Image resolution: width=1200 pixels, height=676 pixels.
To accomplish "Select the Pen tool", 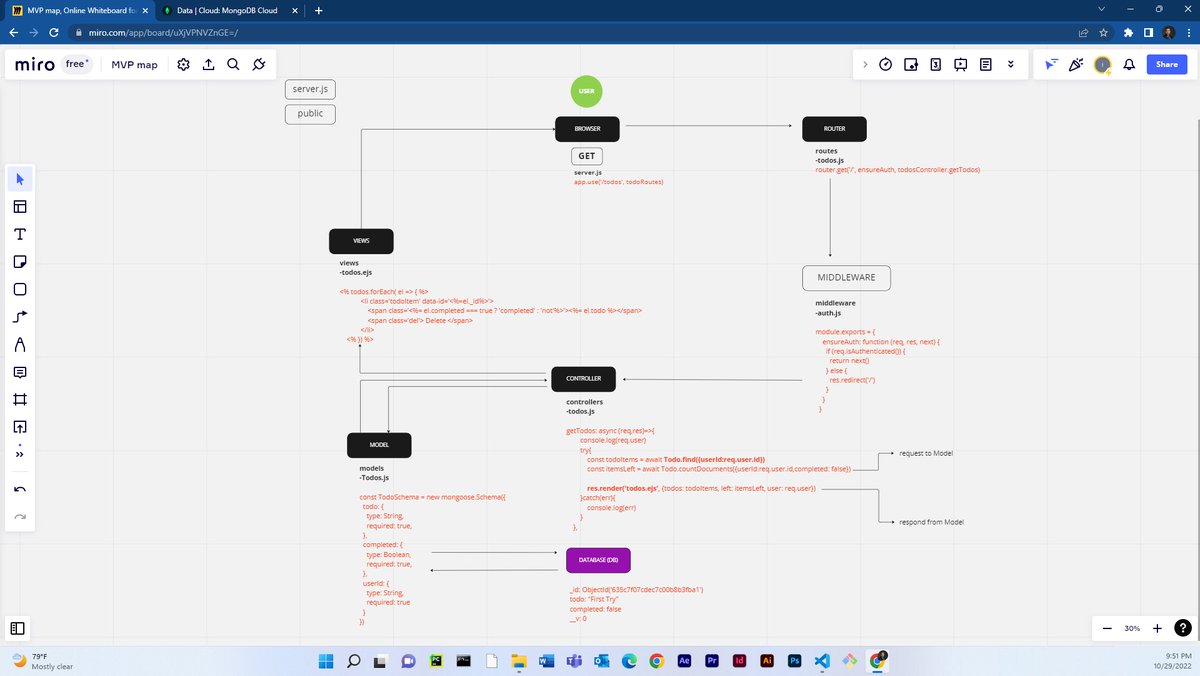I will 20,345.
